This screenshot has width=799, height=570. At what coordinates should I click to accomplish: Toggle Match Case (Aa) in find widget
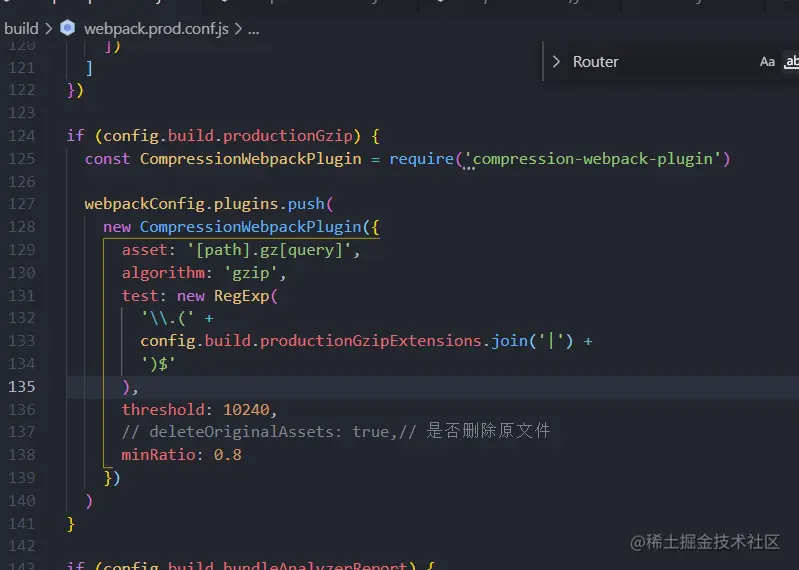[x=767, y=62]
